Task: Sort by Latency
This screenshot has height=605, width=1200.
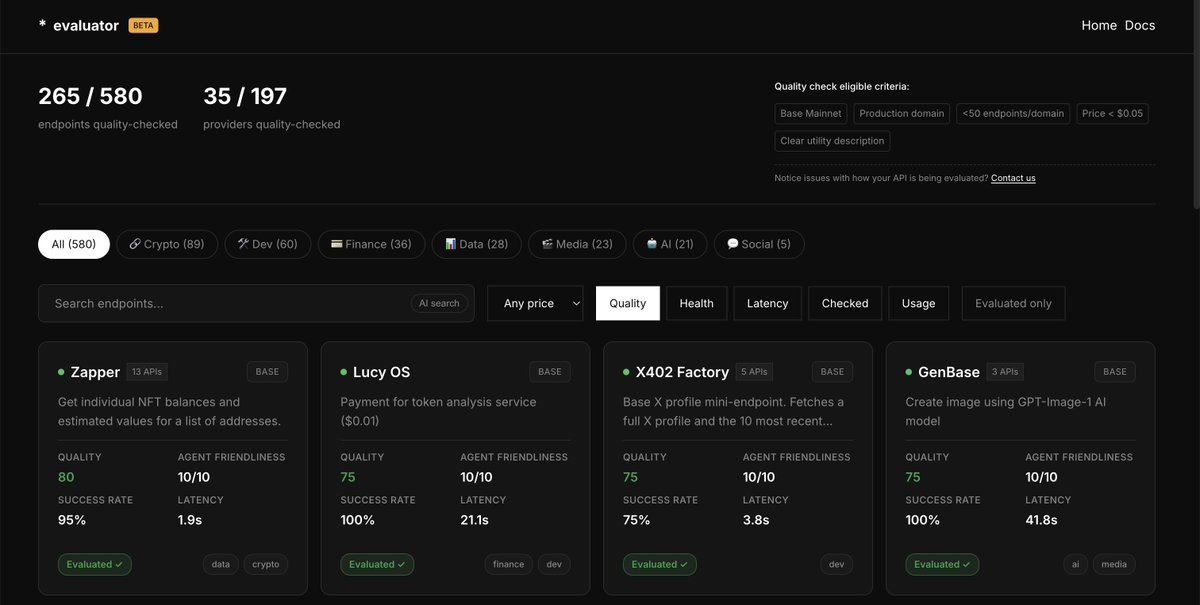Action: coord(768,303)
